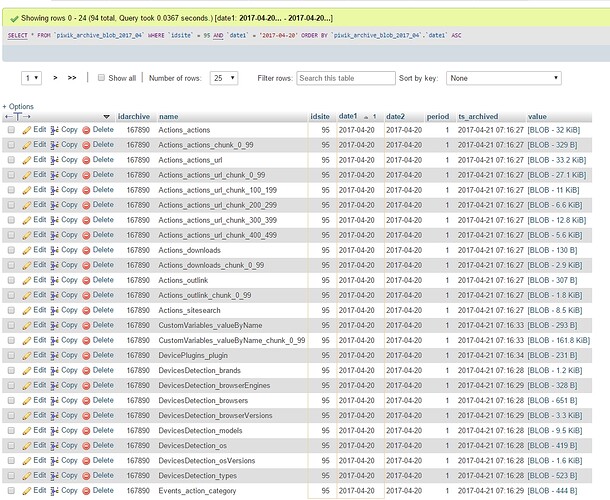Click the Edit pencil icon for Events_action_category row
The height and width of the screenshot is (500, 610).
[x=26, y=491]
